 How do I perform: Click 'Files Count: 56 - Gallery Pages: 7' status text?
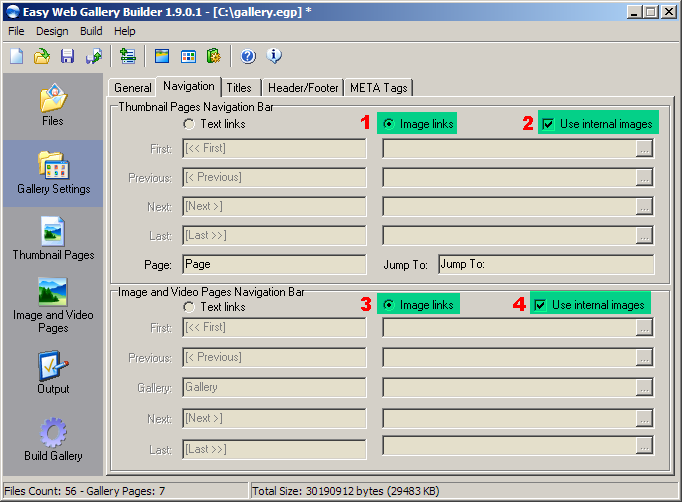pos(84,491)
